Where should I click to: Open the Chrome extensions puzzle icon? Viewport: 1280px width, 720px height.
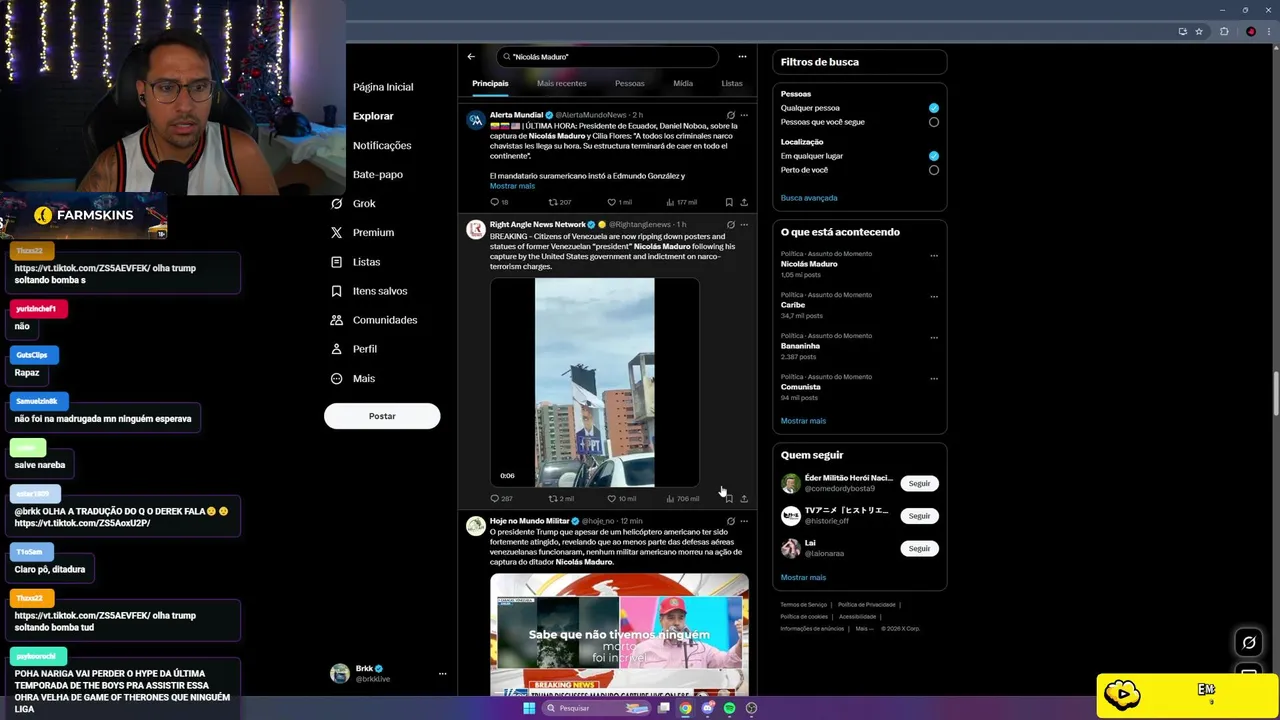point(1224,31)
